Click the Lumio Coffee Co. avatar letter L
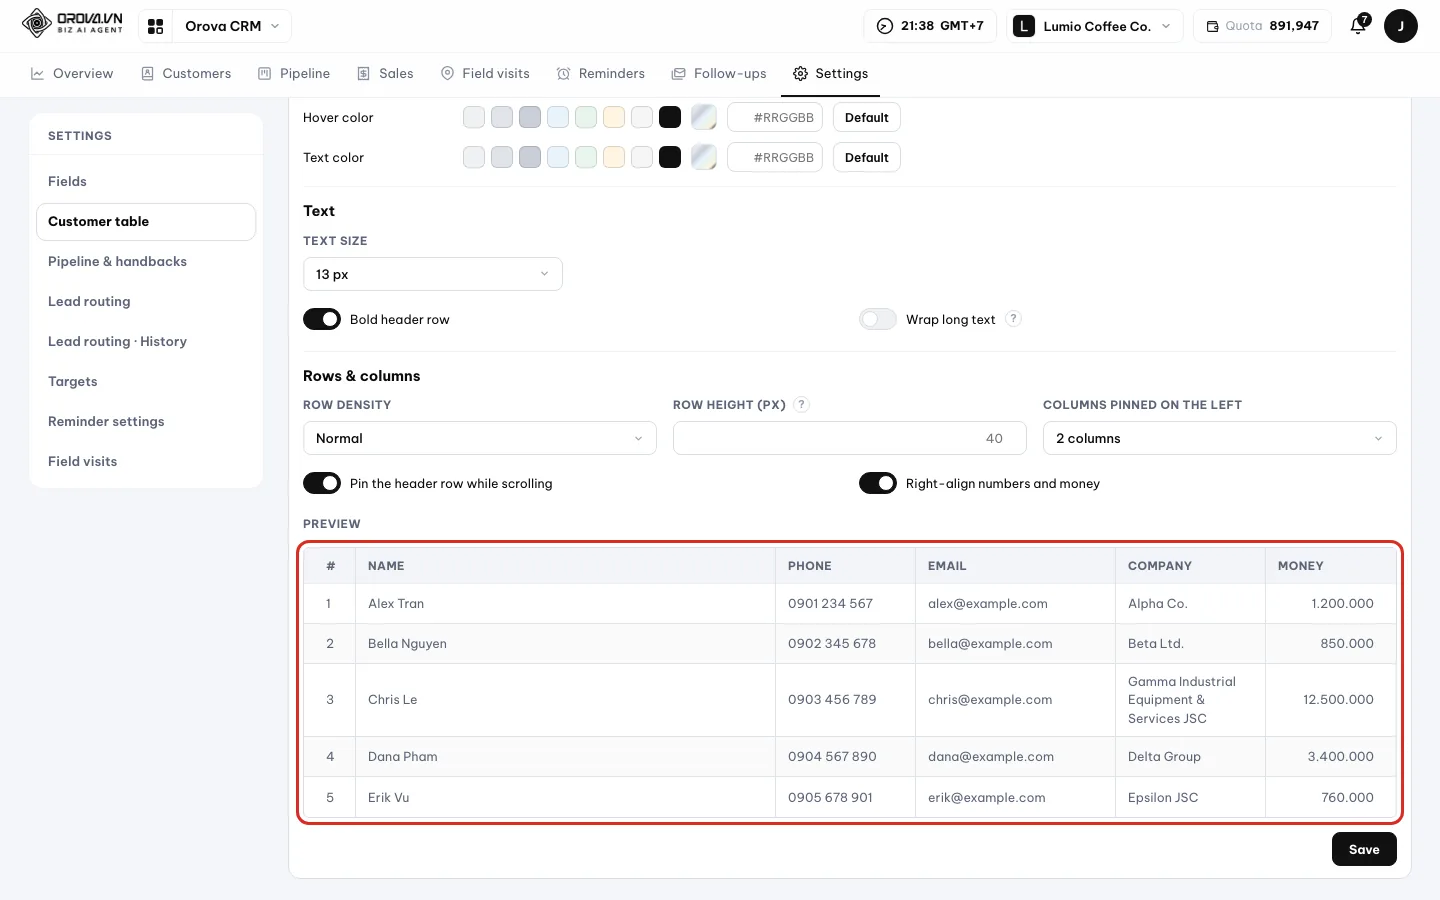The height and width of the screenshot is (900, 1440). click(1024, 26)
